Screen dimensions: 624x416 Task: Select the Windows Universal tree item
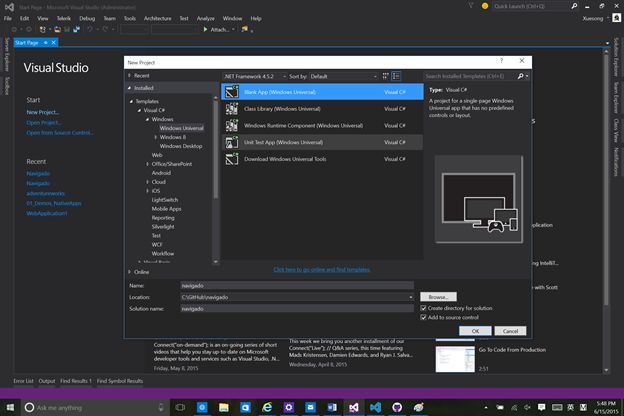pyautogui.click(x=181, y=128)
